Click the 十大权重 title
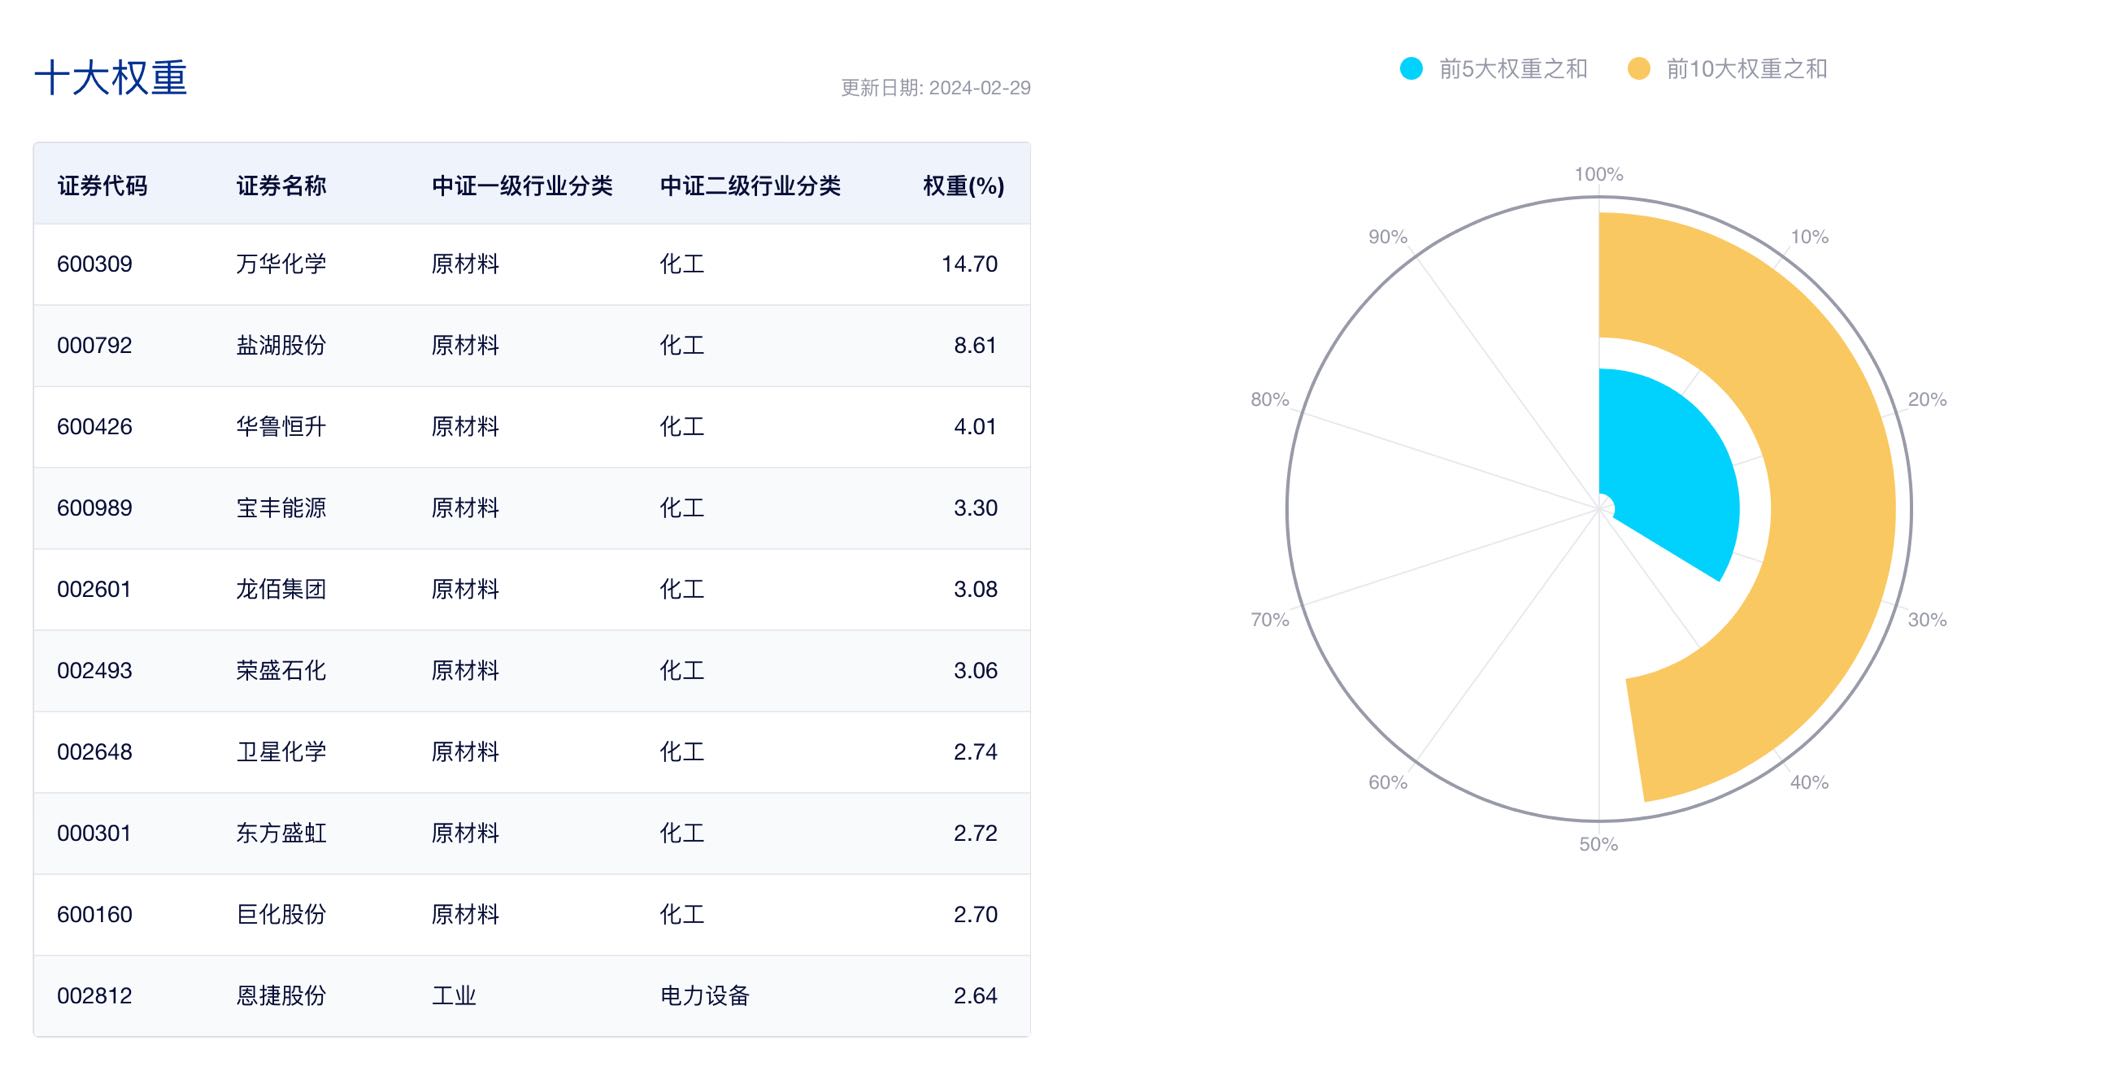 111,78
